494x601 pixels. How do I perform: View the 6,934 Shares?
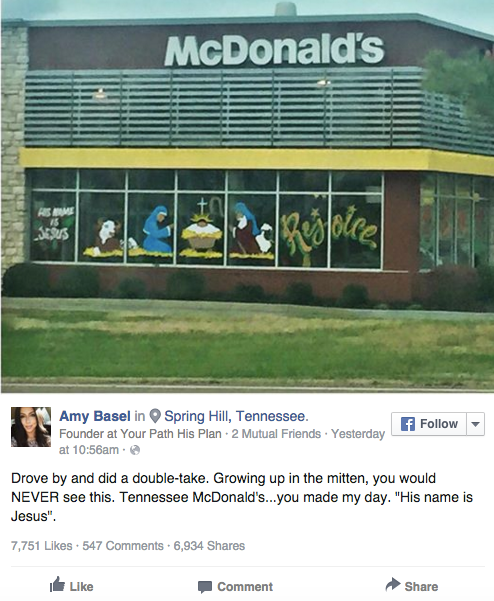click(209, 545)
